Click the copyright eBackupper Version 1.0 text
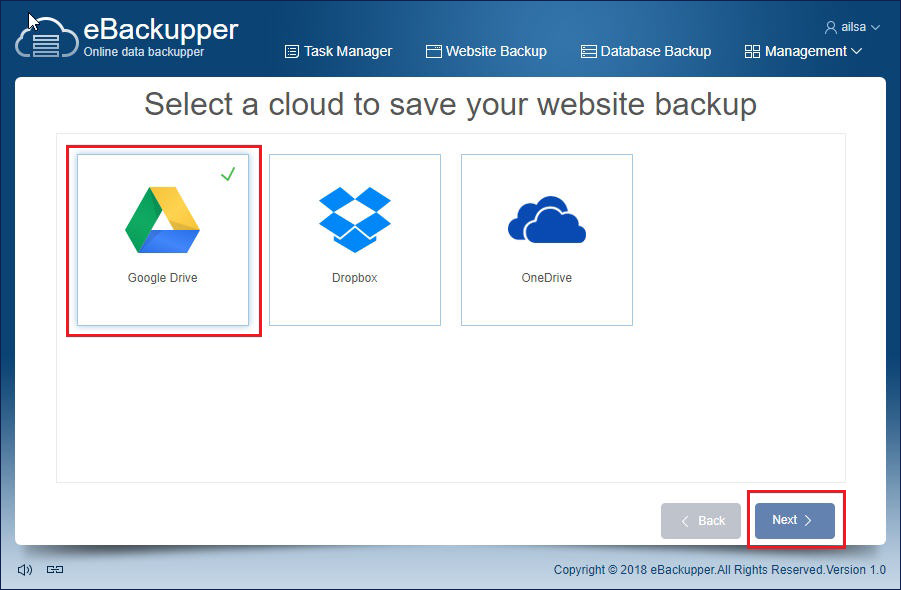Viewport: 901px width, 590px height. pyautogui.click(x=719, y=569)
